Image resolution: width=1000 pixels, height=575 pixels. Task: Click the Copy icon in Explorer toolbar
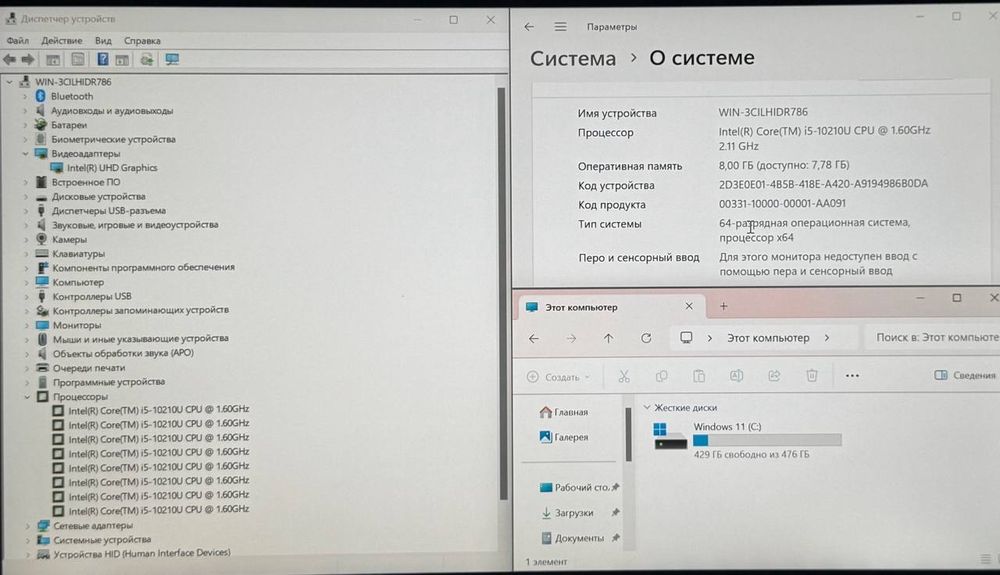(x=661, y=376)
